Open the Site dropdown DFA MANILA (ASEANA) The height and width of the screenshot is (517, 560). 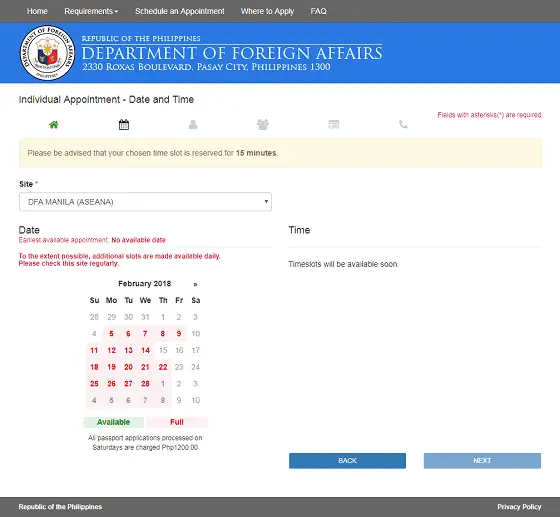point(145,202)
